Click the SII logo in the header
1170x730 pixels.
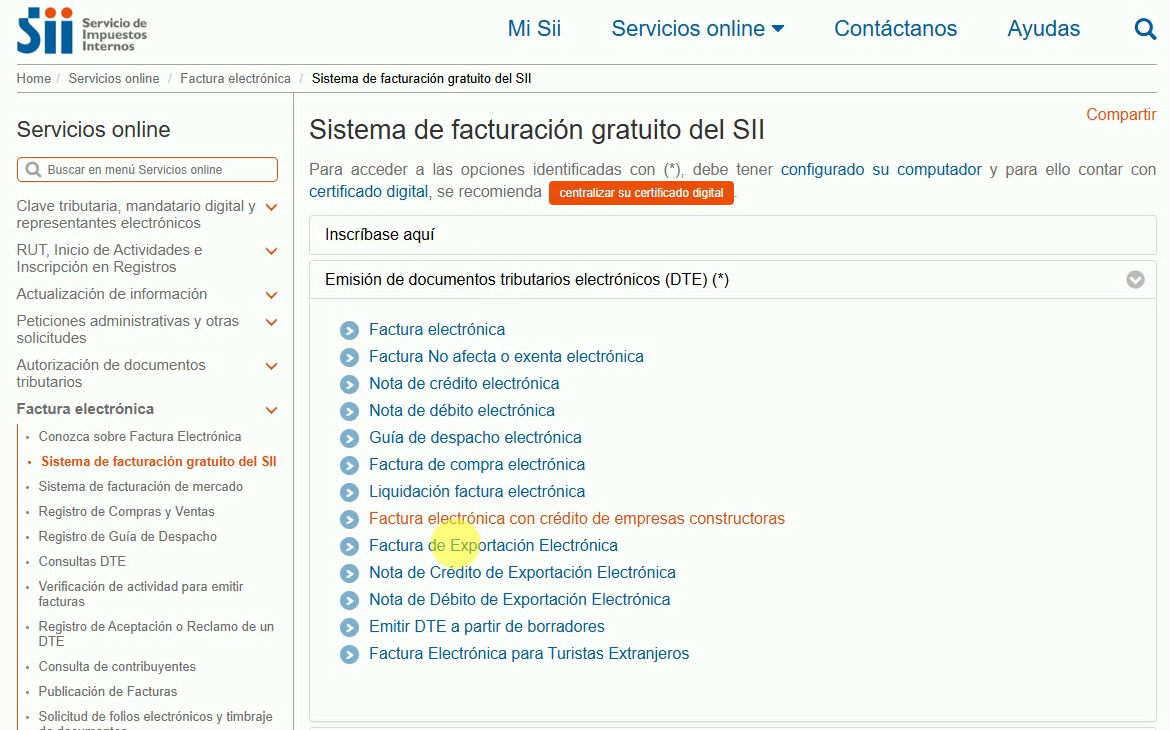(x=82, y=31)
